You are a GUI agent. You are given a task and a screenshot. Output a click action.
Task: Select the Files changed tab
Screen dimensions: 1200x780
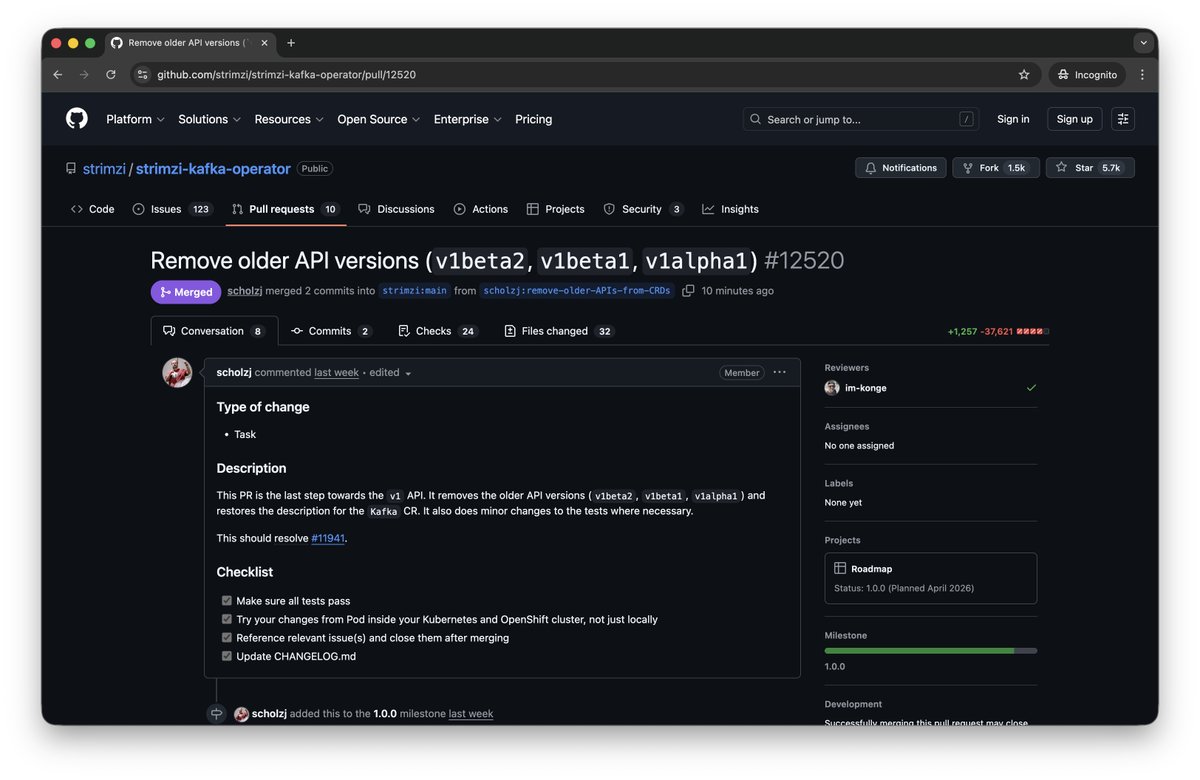coord(559,331)
